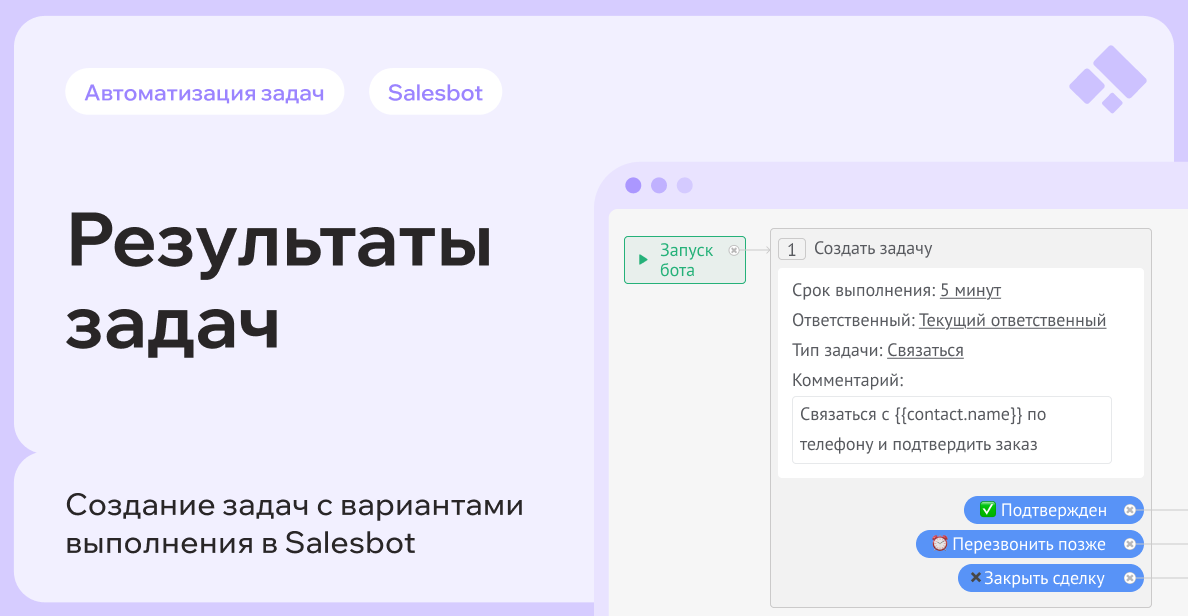Click the 'Ответственный:' label
Screen dimensions: 1188x616
[x=853, y=321]
